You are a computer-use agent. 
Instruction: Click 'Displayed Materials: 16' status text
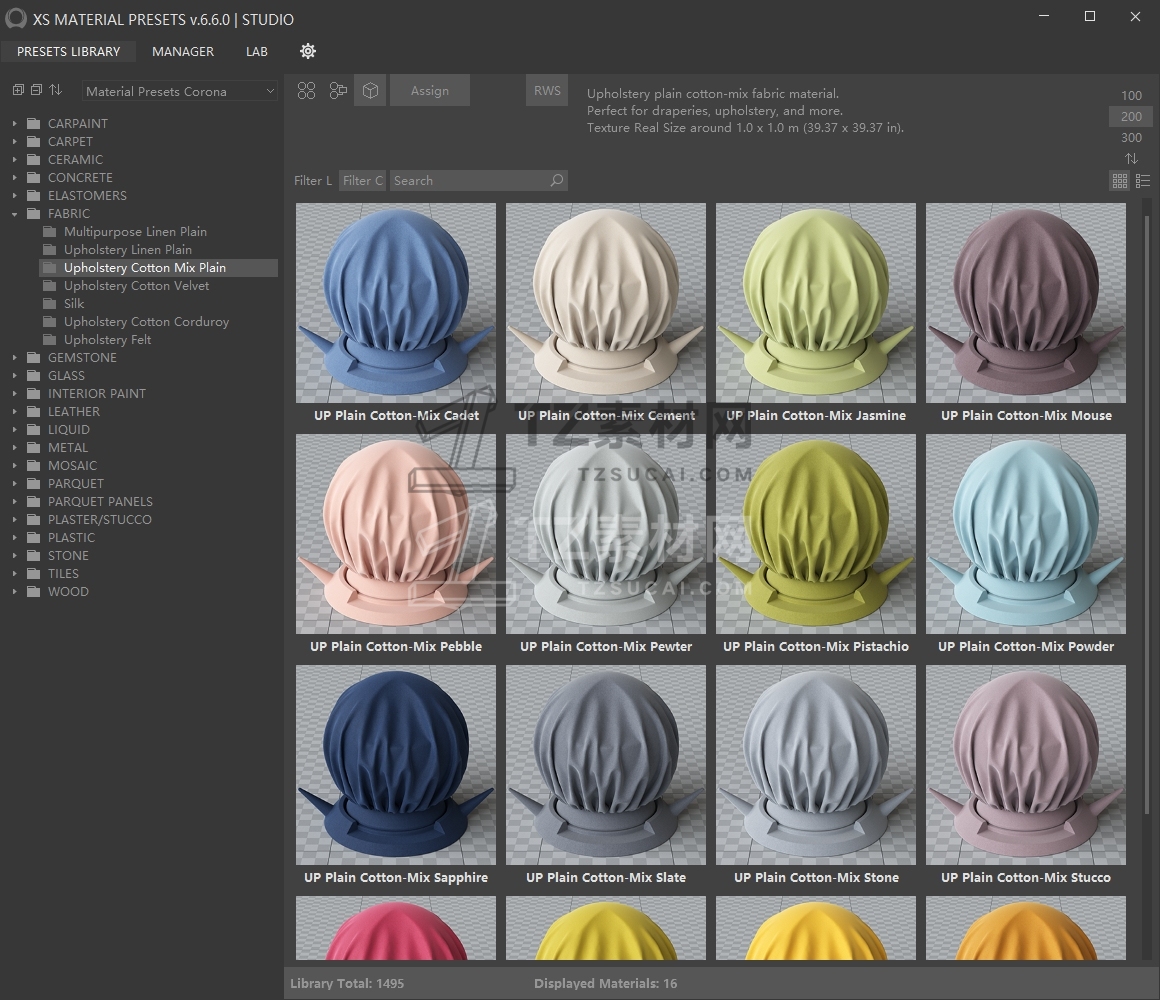pyautogui.click(x=606, y=983)
